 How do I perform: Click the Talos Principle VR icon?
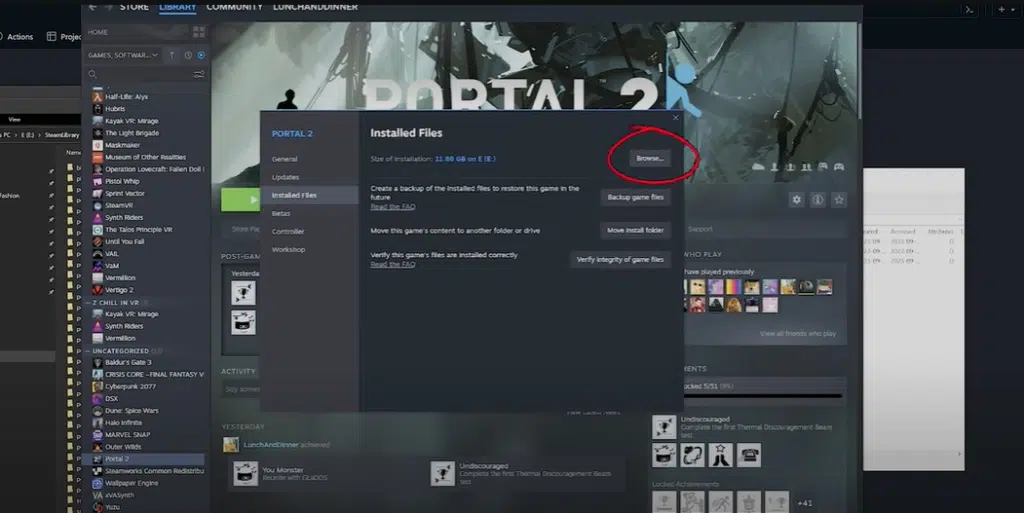[x=97, y=230]
